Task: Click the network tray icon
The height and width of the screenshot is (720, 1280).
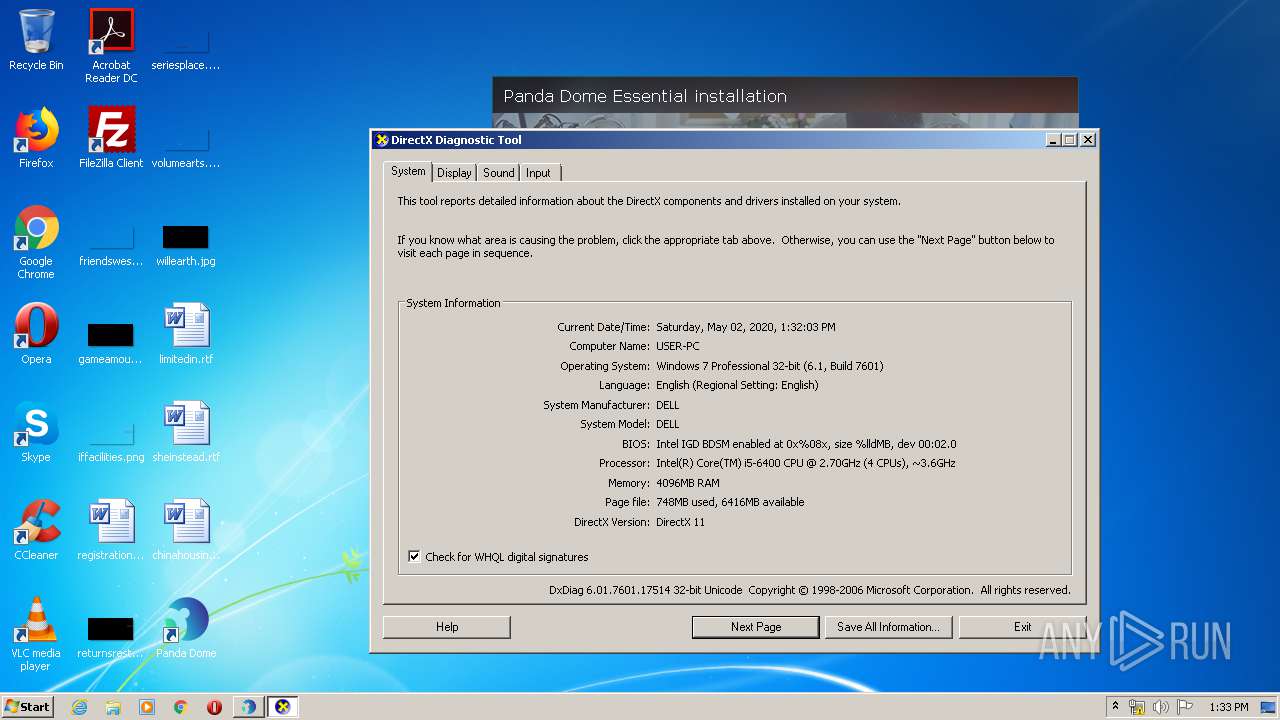Action: [x=1137, y=707]
